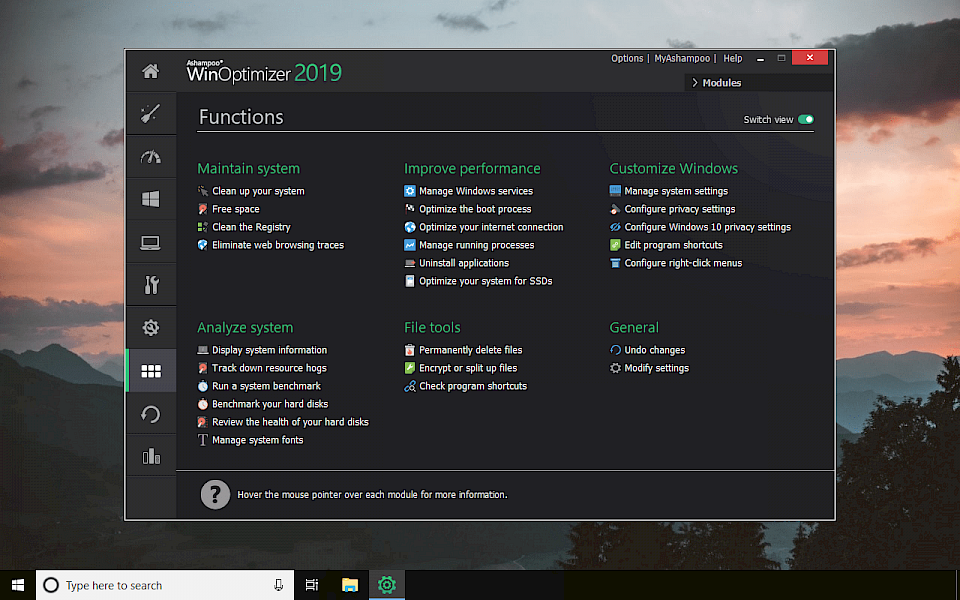Click the Optimize the boot process icon
Screen dimensions: 960x600
(410, 209)
